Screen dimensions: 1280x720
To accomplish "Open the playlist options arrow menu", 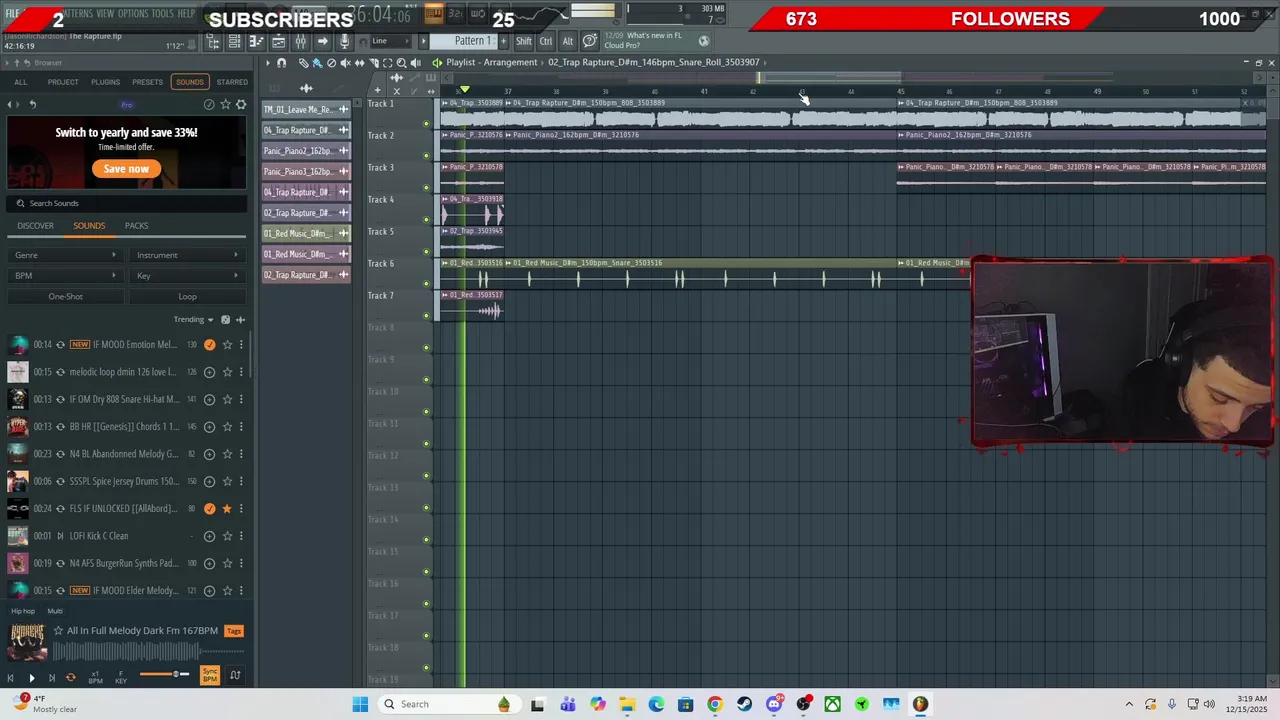I will click(267, 63).
